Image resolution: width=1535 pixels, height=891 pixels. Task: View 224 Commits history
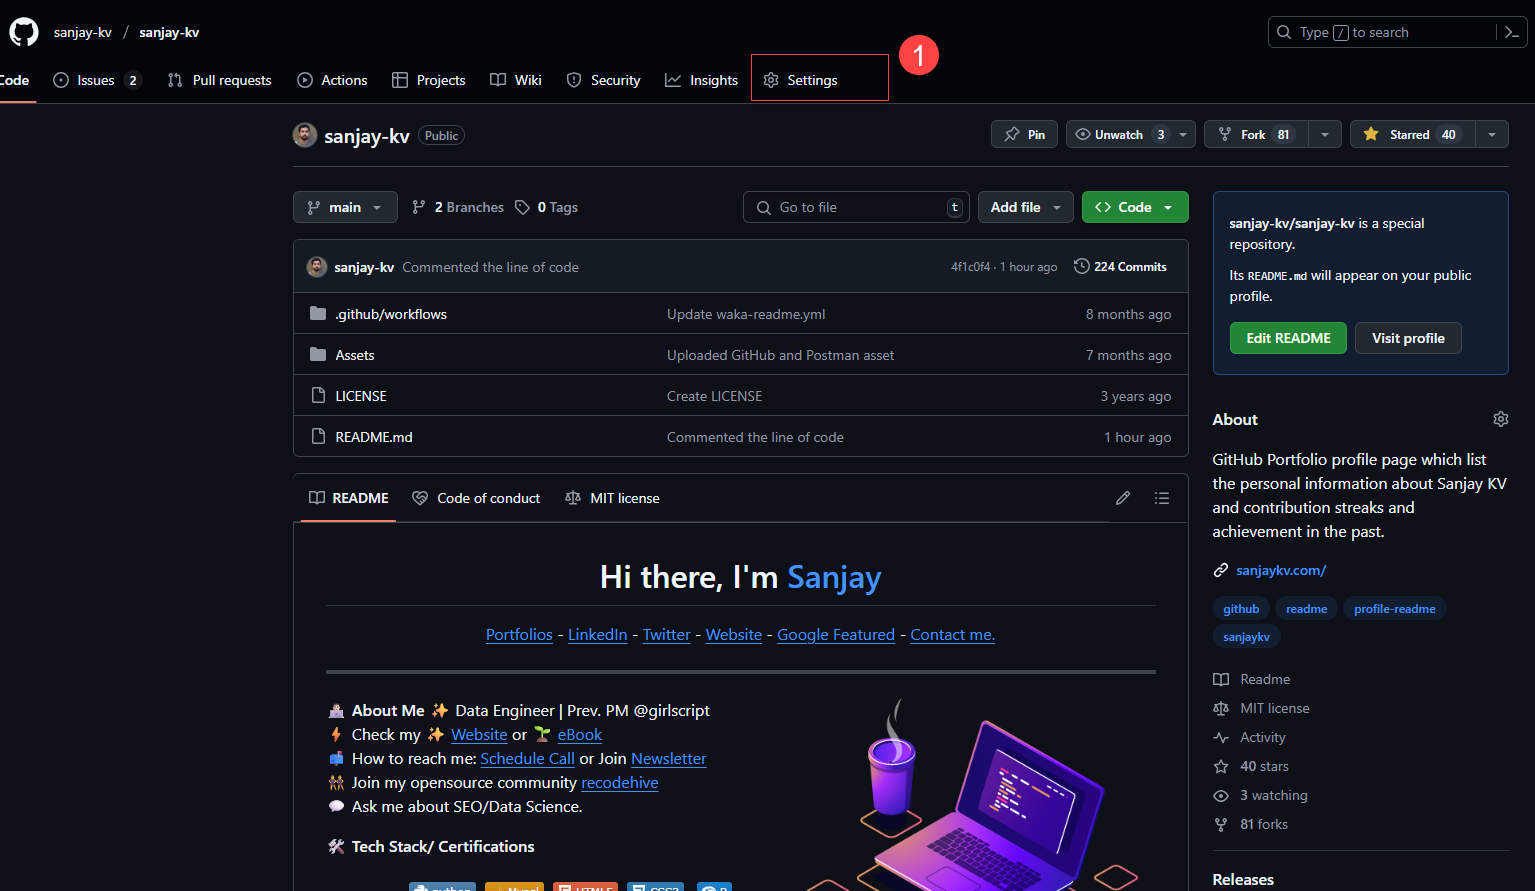point(1120,267)
